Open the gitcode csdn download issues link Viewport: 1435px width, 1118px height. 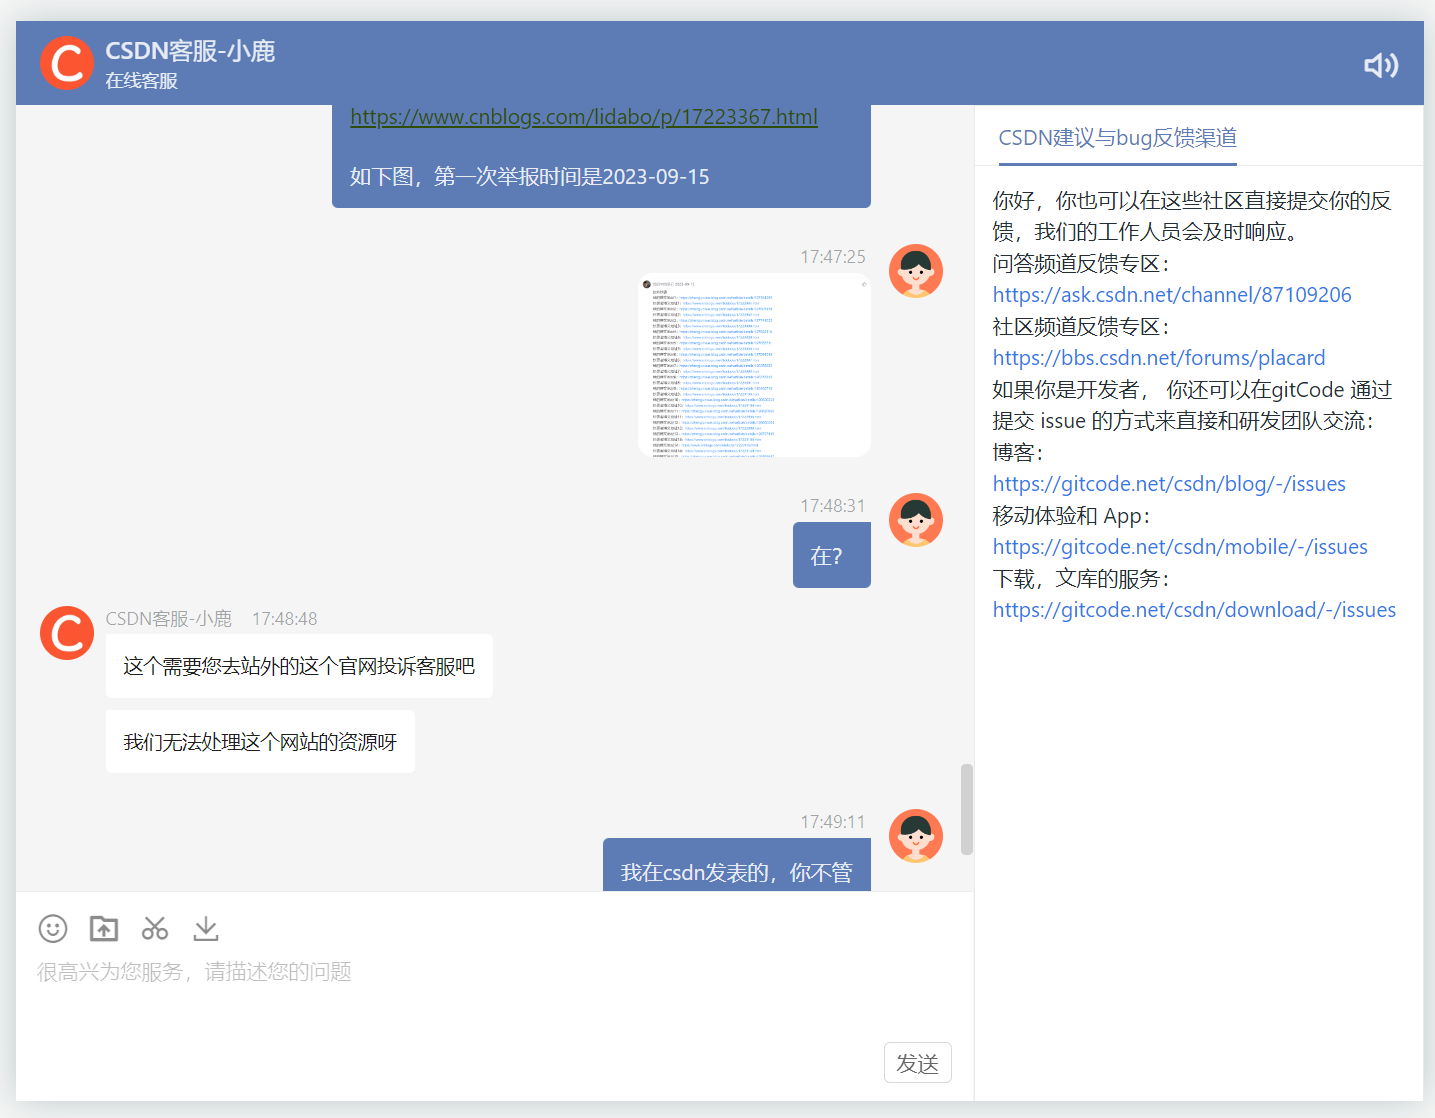pyautogui.click(x=1194, y=610)
